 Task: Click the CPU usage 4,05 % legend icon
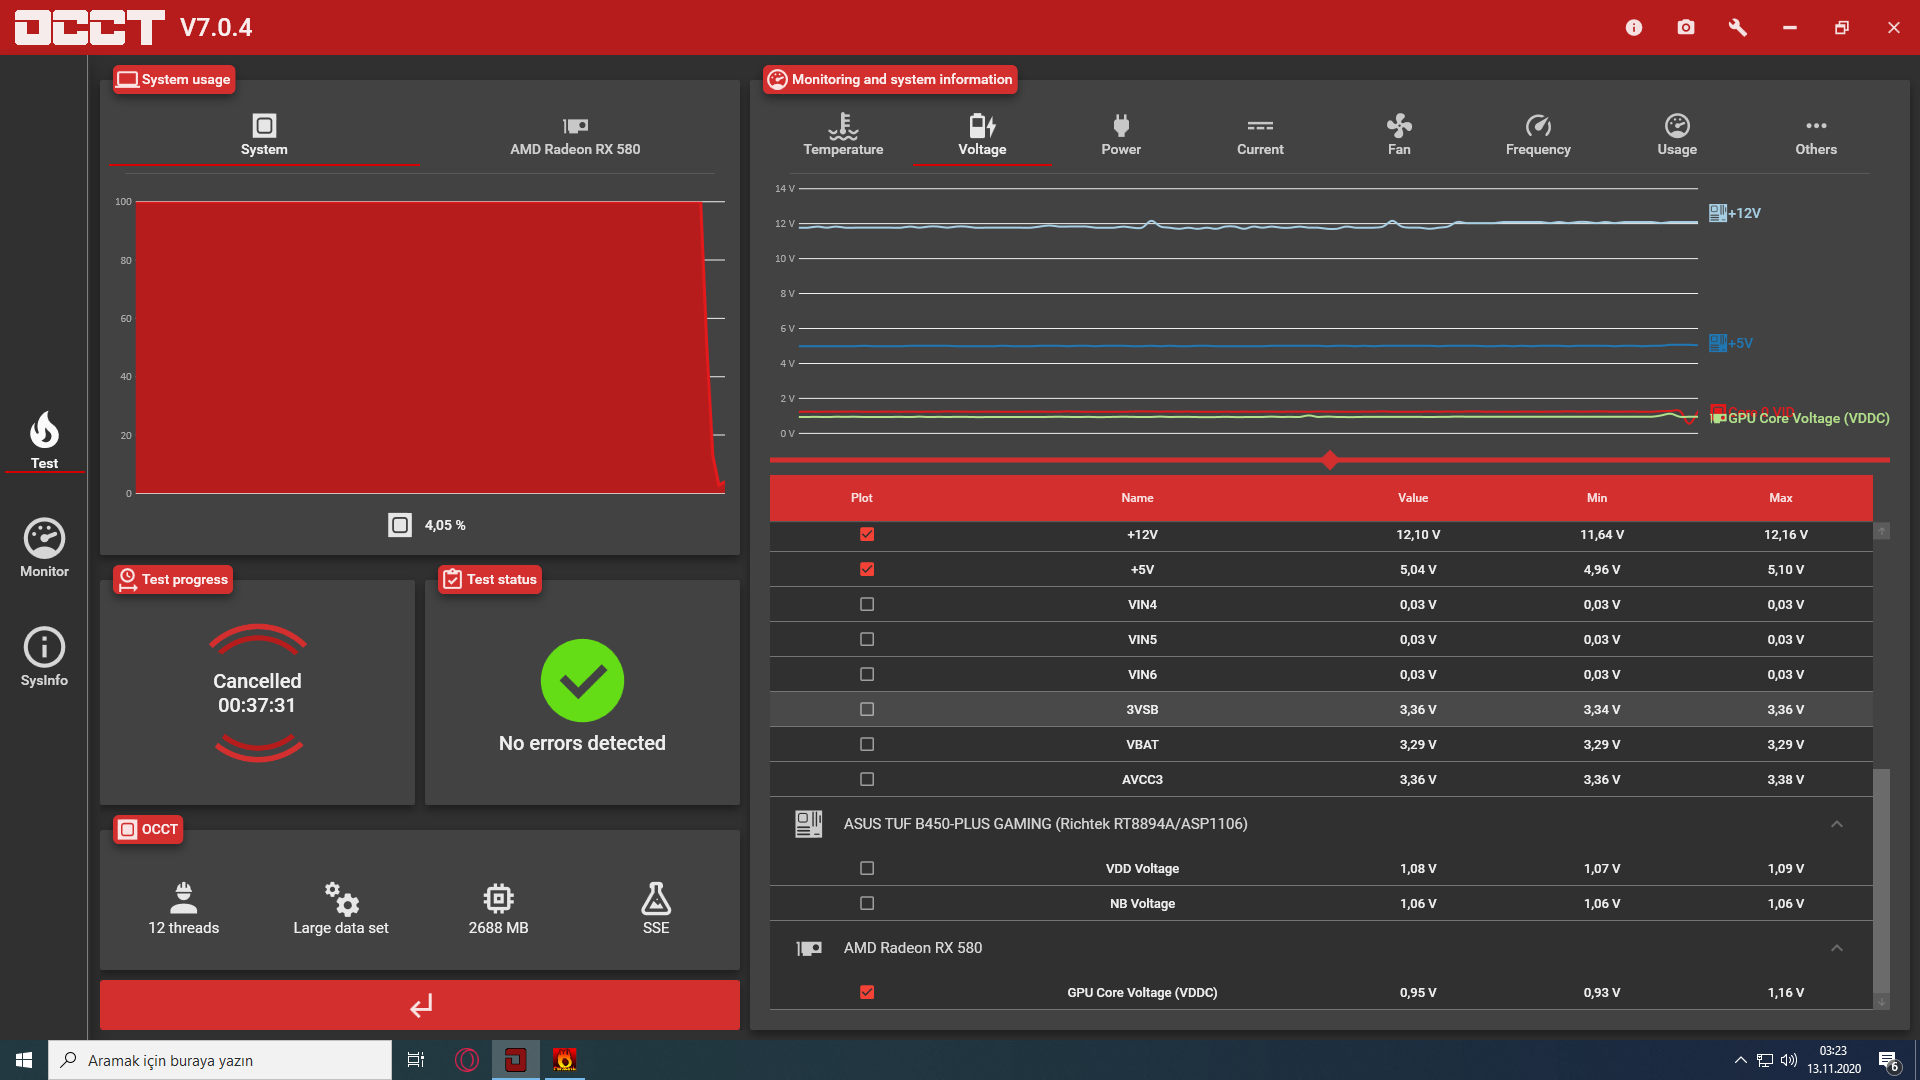400,525
